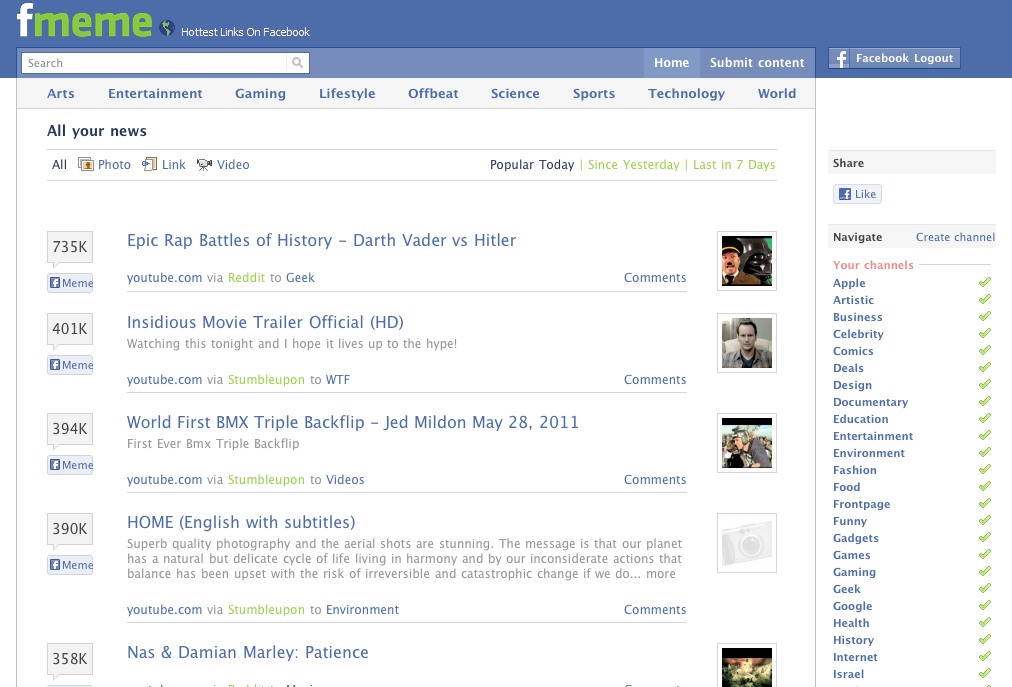
Task: Click the Environment channel link under HOME
Action: [x=362, y=610]
